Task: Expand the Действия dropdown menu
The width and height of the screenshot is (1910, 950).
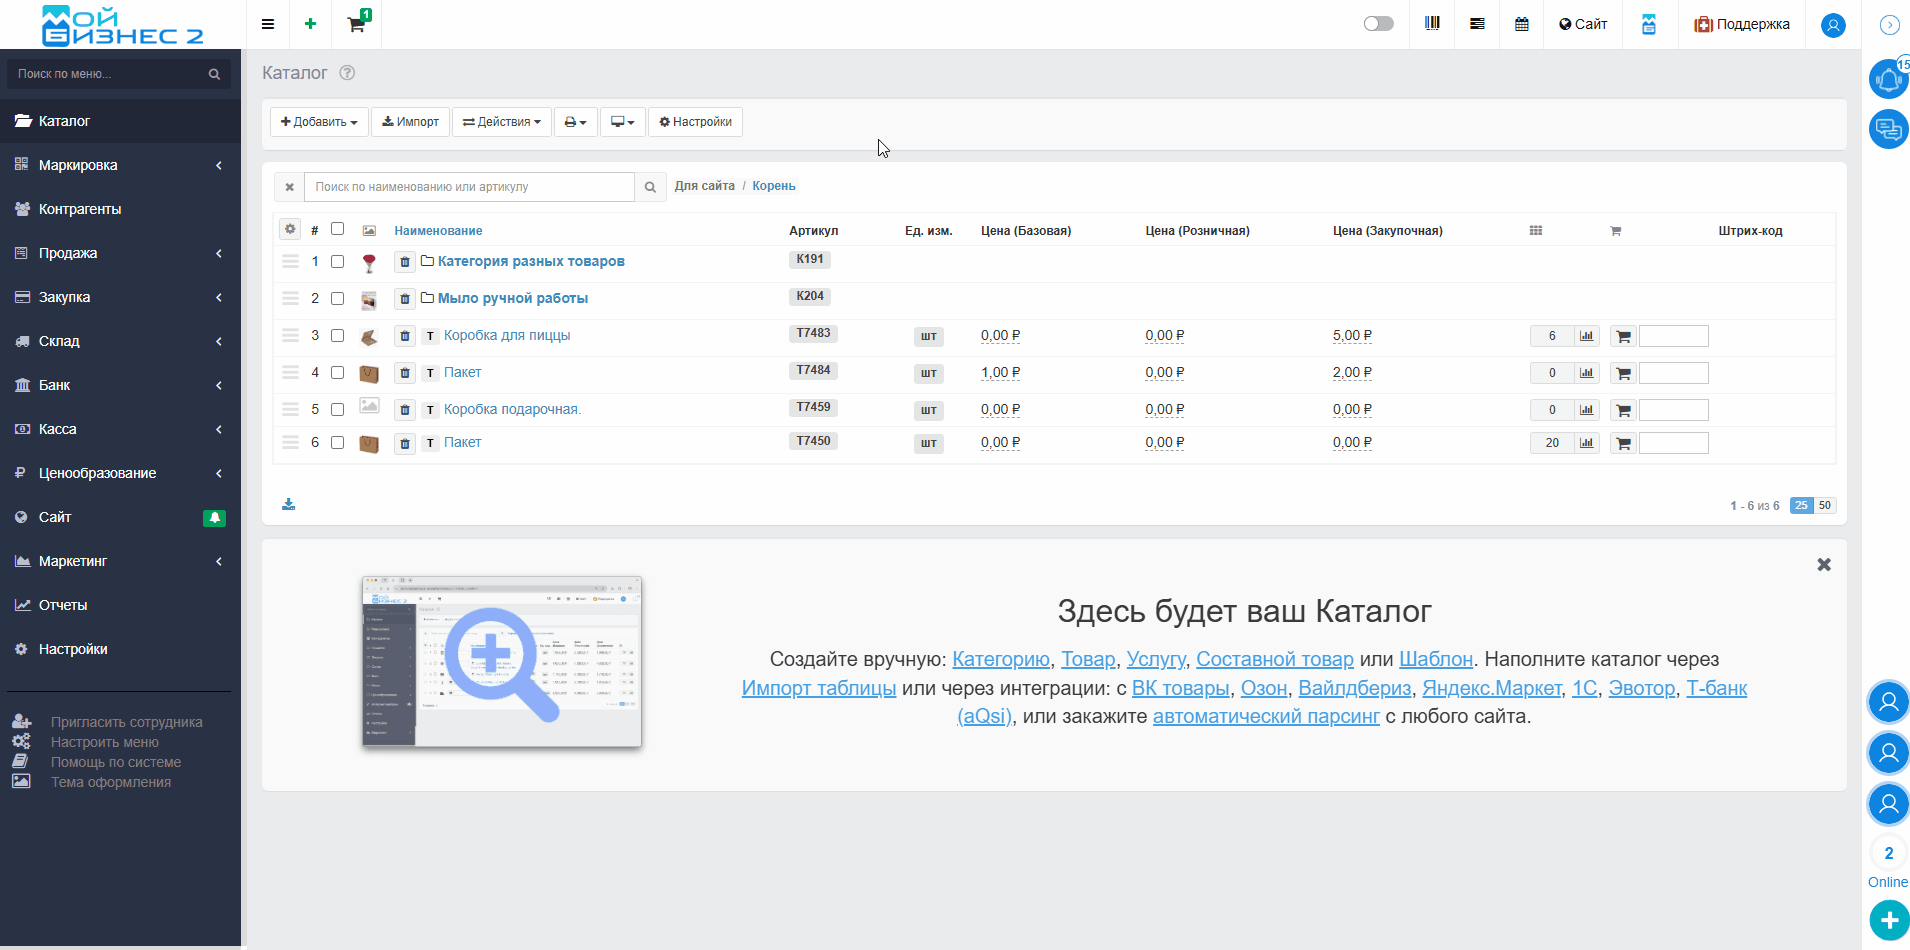Action: tap(501, 122)
